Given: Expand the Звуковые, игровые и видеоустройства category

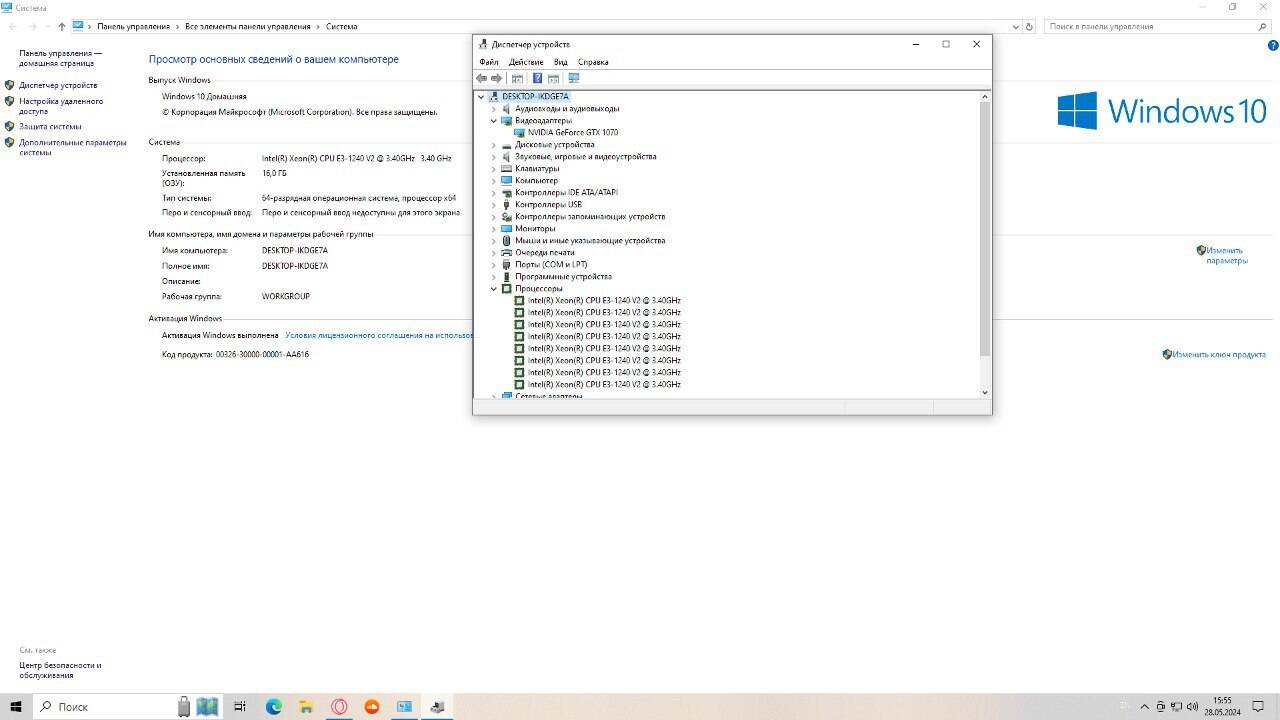Looking at the screenshot, I should coord(494,157).
